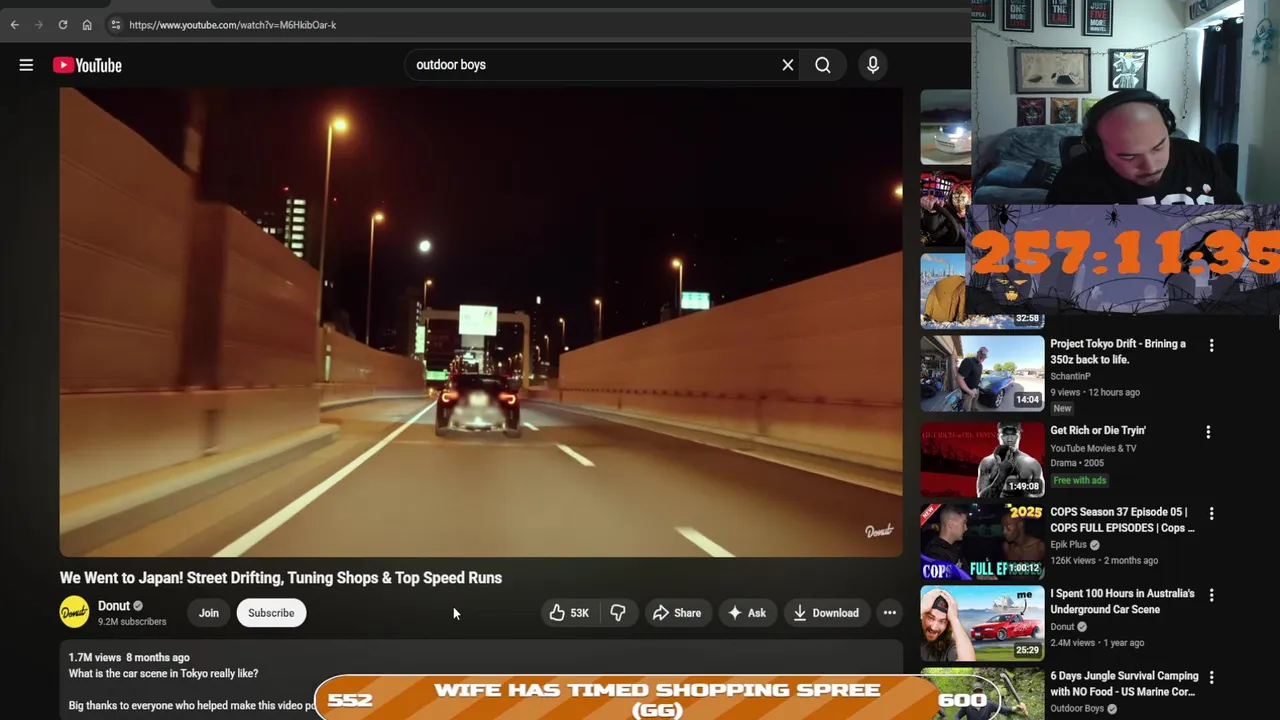Open options for COPS Season 37 video
Screen dimensions: 1280x720
click(1211, 513)
